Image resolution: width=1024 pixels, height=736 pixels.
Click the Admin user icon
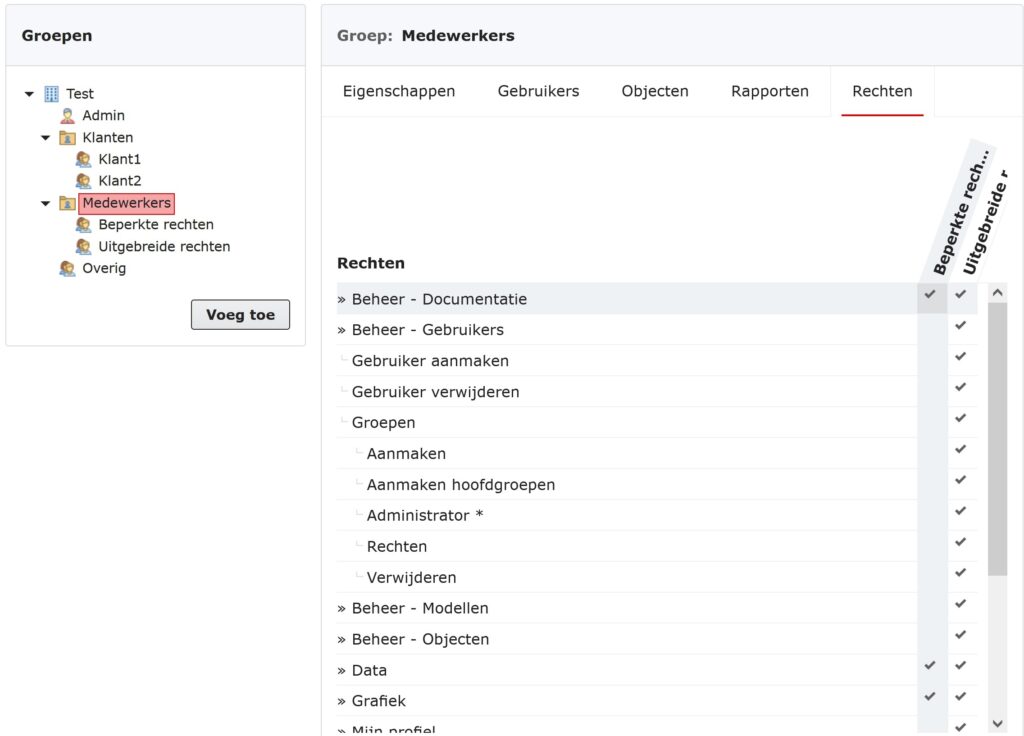tap(67, 116)
